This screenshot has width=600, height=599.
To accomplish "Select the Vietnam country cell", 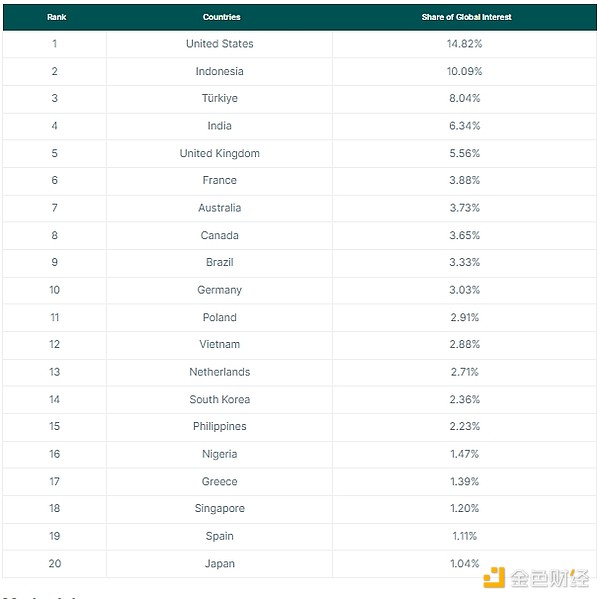I will pos(220,345).
